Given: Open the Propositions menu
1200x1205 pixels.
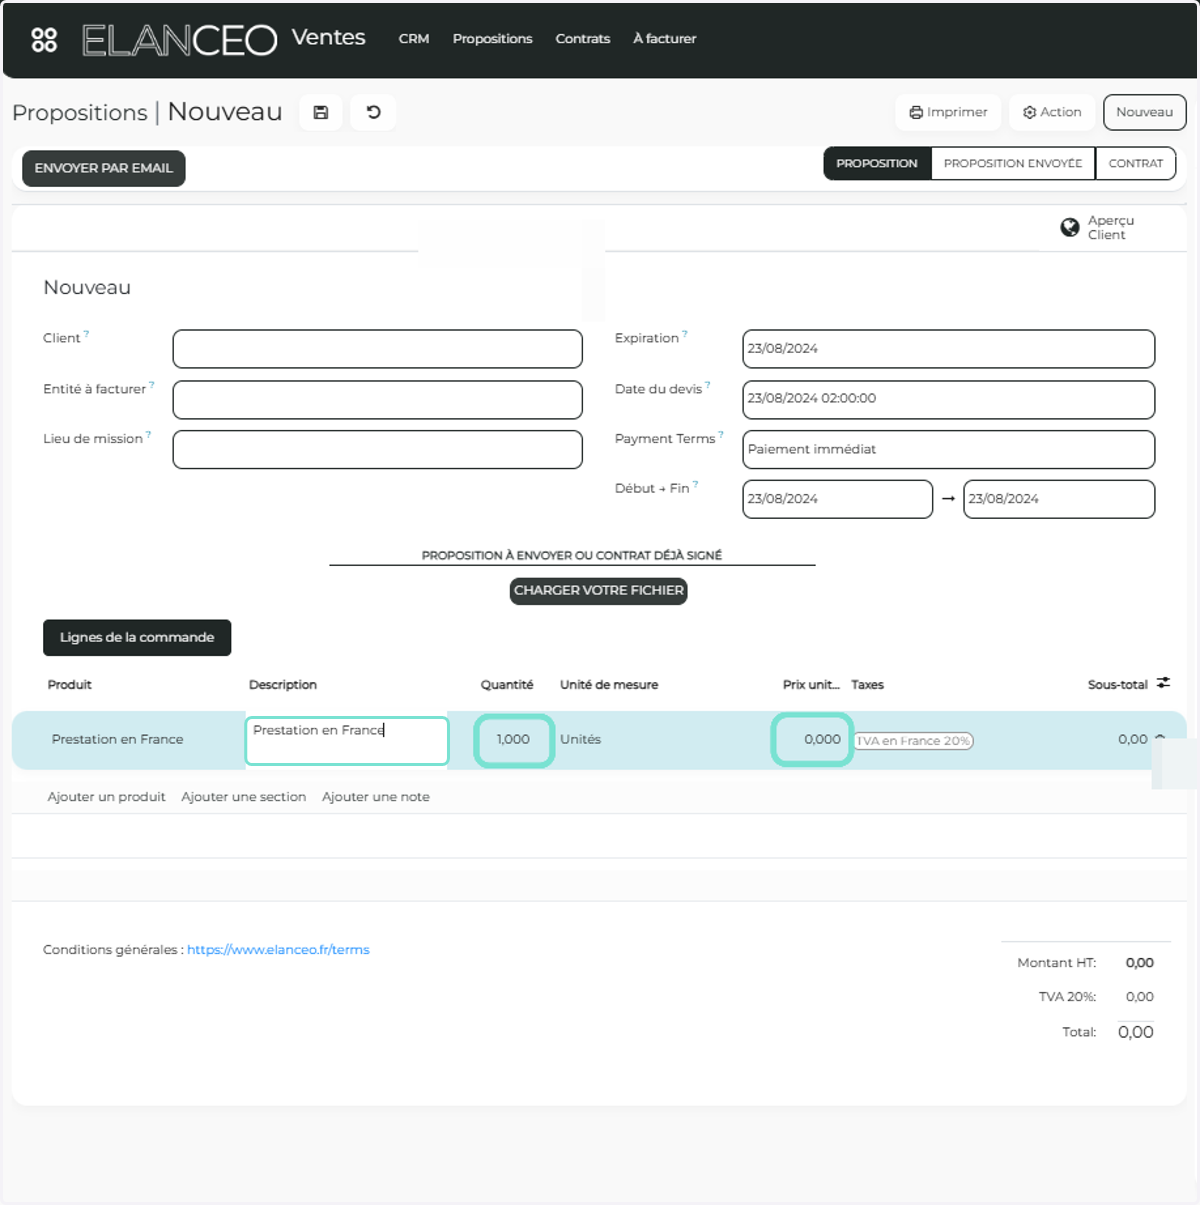Looking at the screenshot, I should click(x=492, y=39).
